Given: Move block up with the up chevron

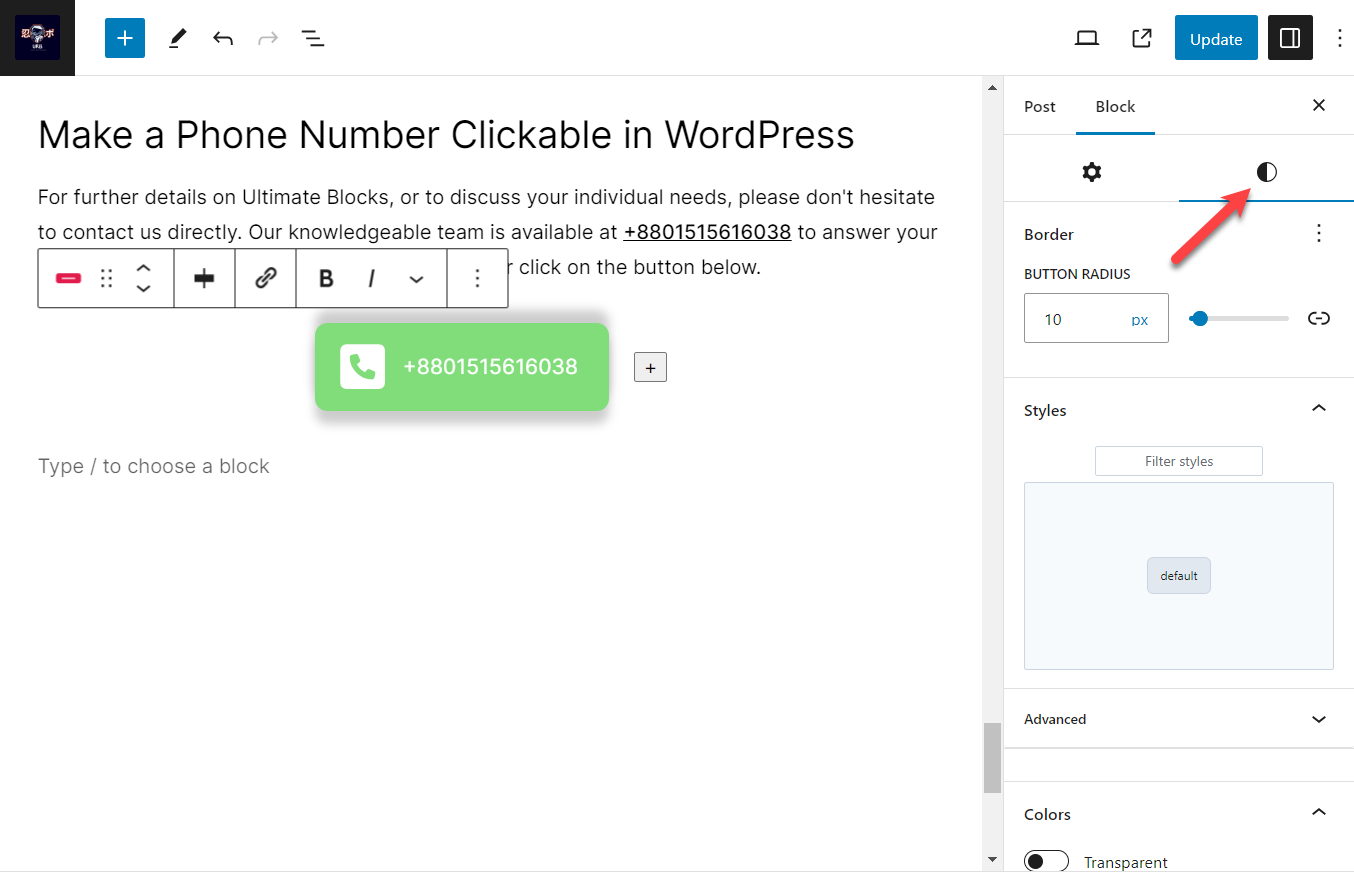Looking at the screenshot, I should pyautogui.click(x=143, y=268).
